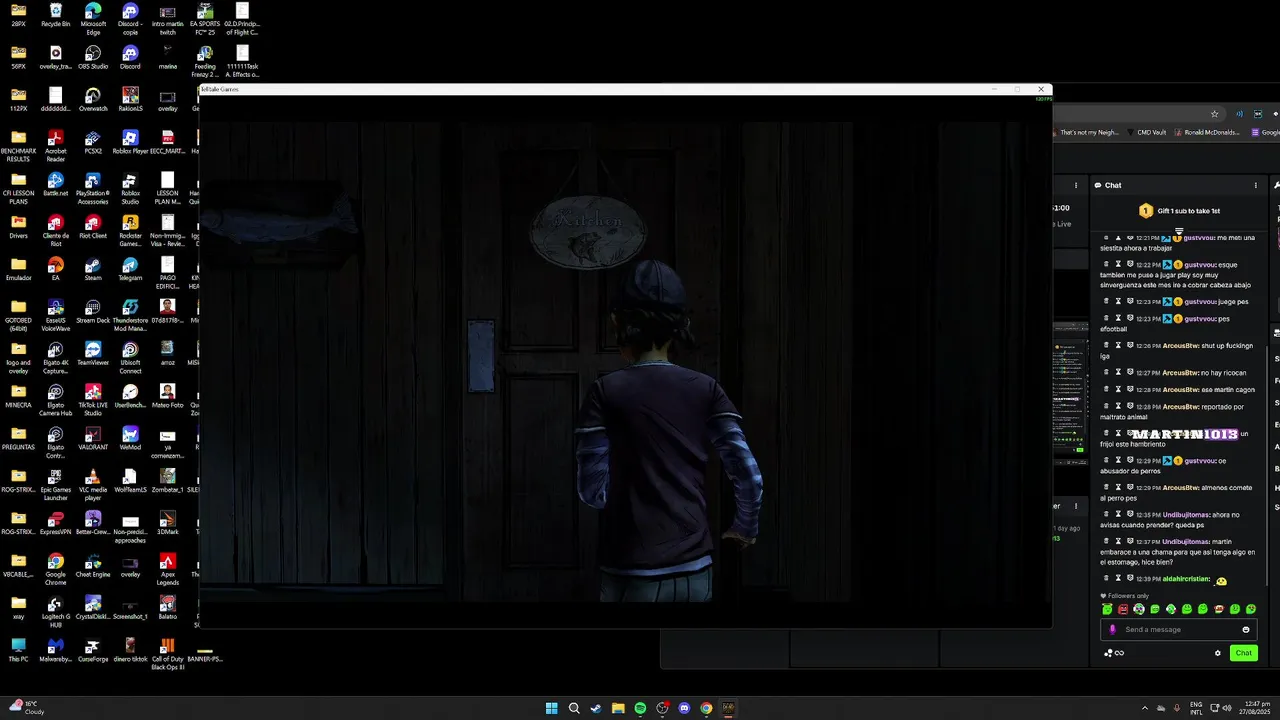Open the emote picker in message field

pyautogui.click(x=1246, y=630)
